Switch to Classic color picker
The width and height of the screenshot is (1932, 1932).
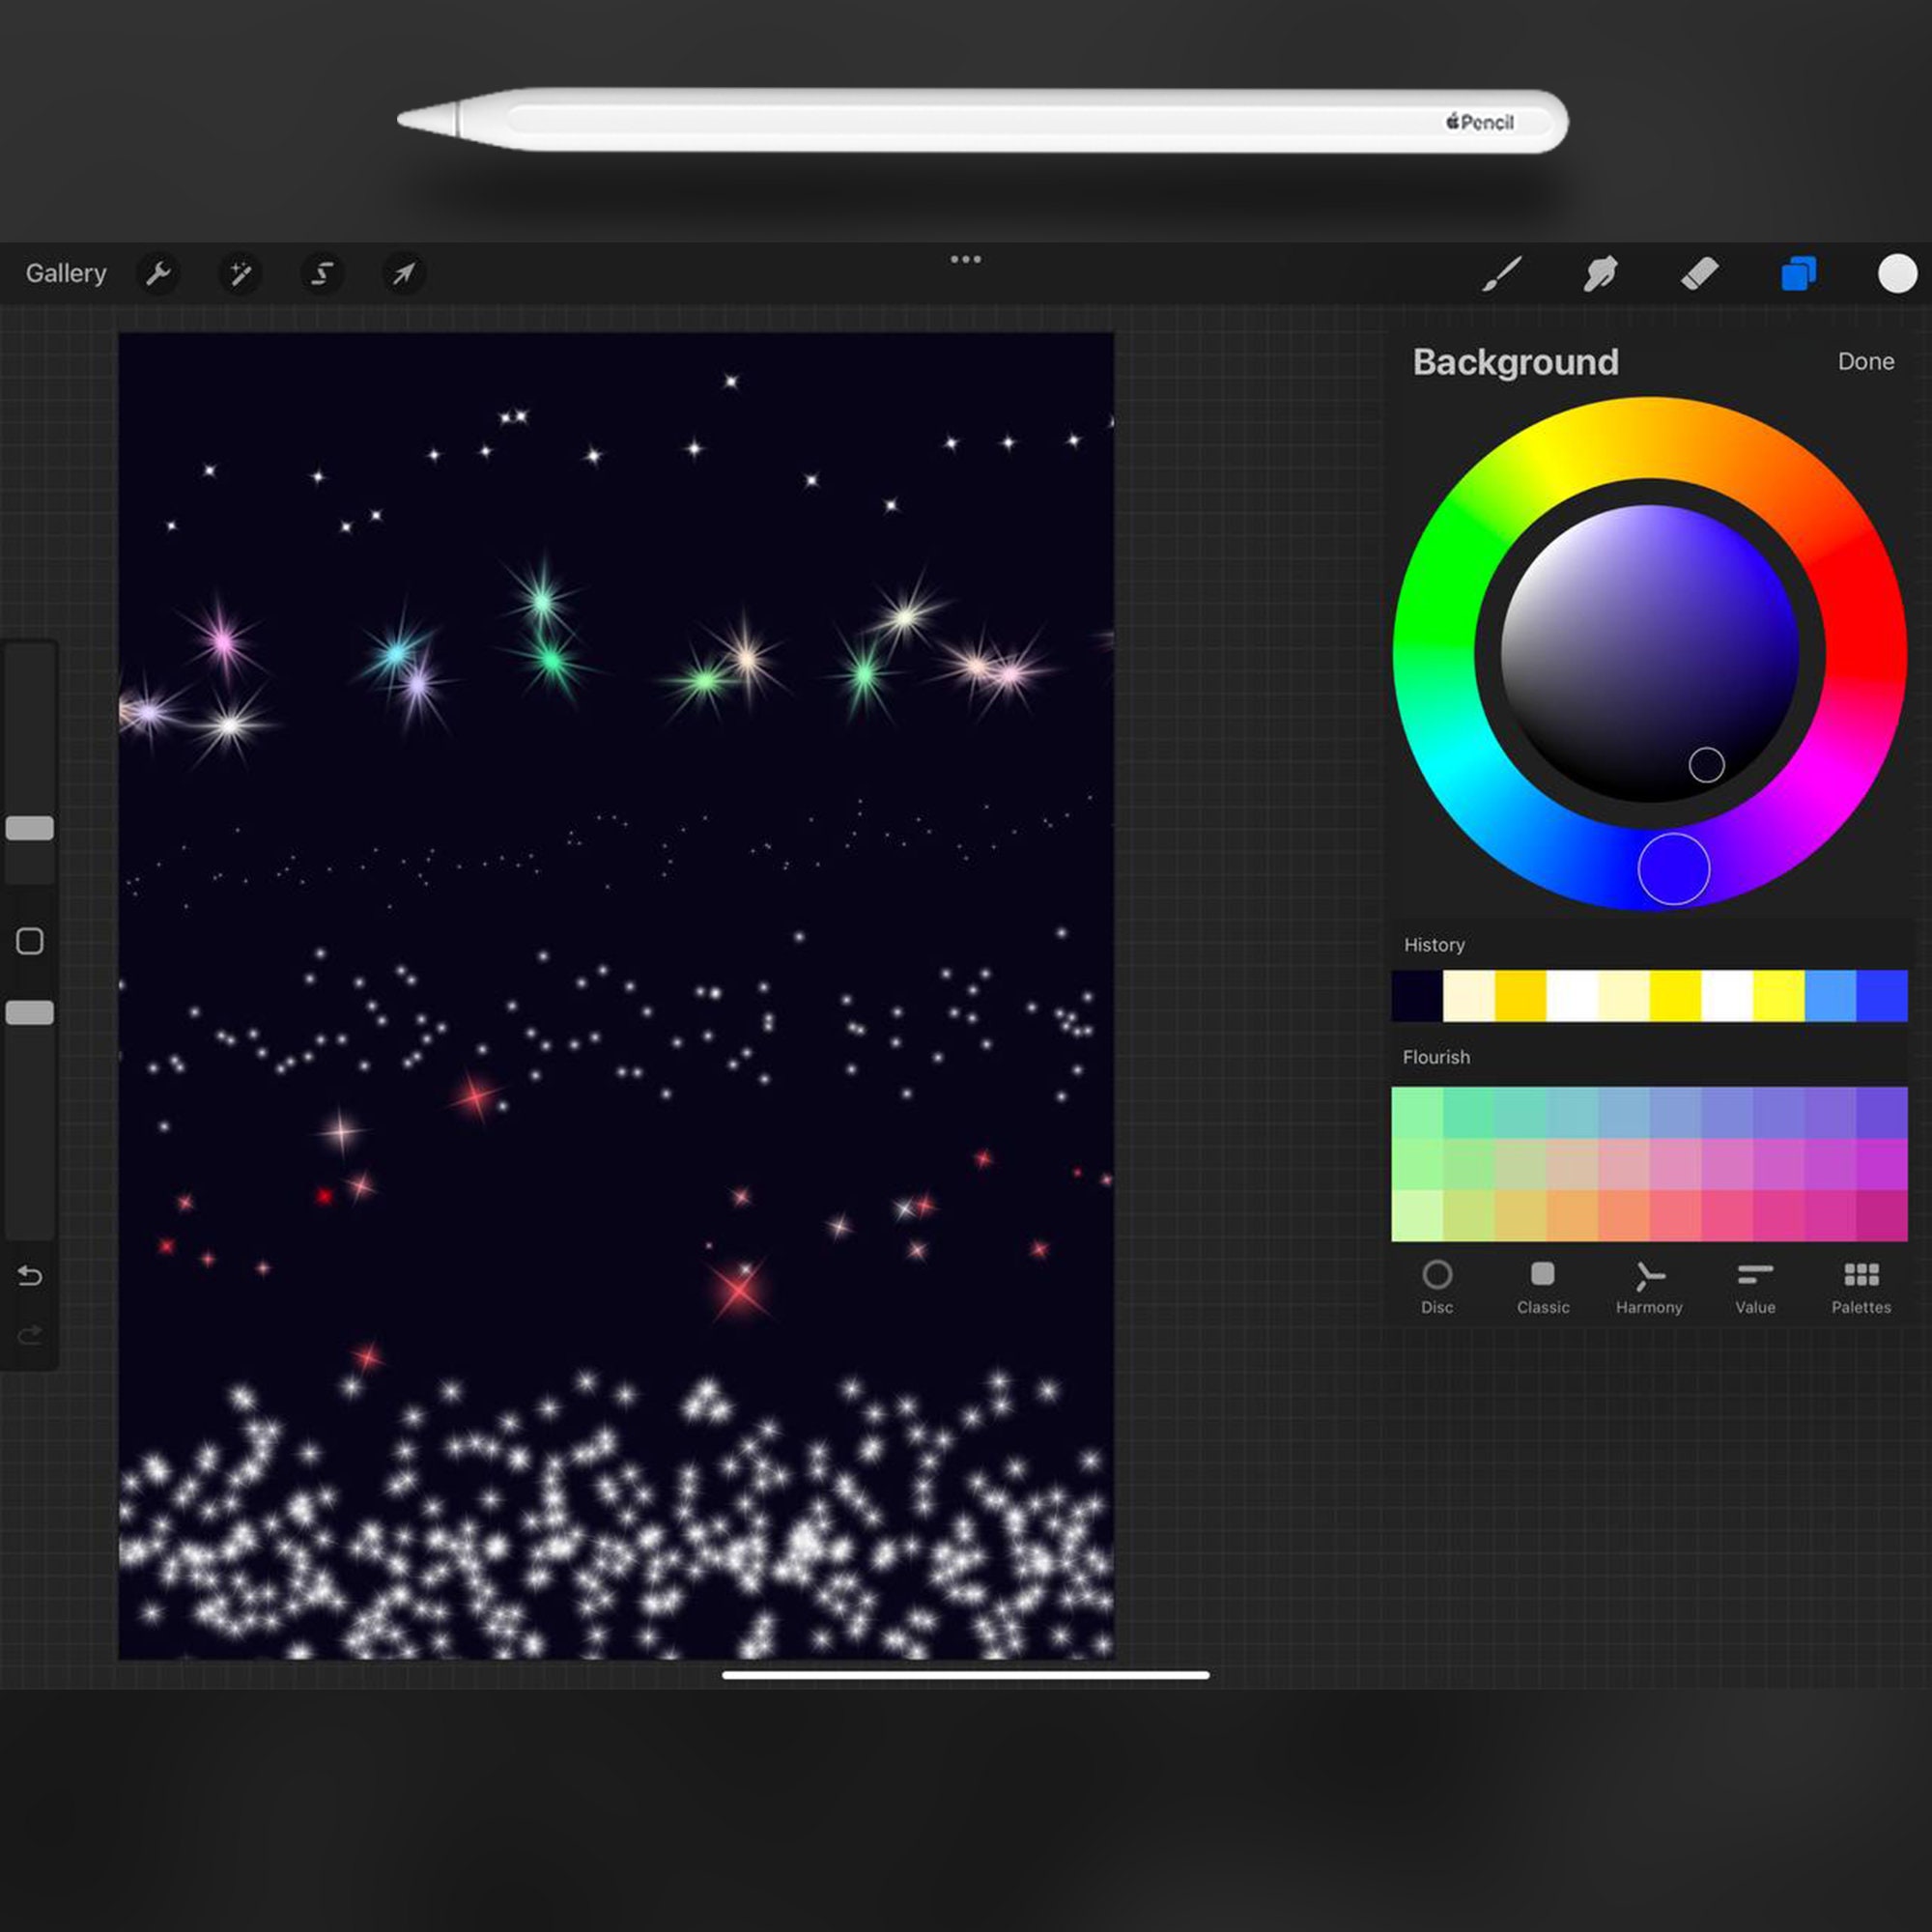(1543, 1287)
